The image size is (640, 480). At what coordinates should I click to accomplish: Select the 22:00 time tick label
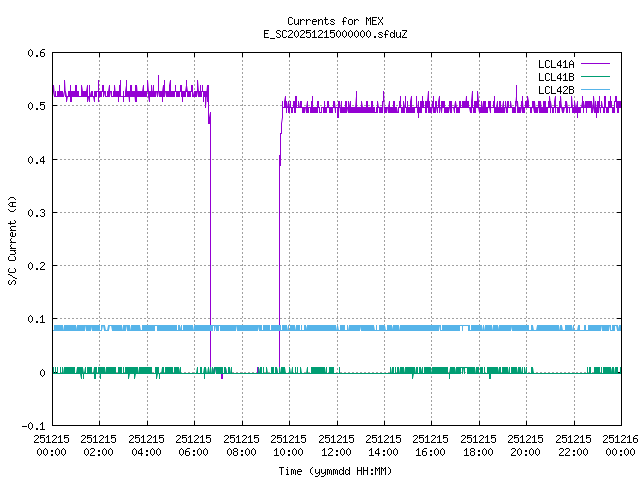pos(573,445)
